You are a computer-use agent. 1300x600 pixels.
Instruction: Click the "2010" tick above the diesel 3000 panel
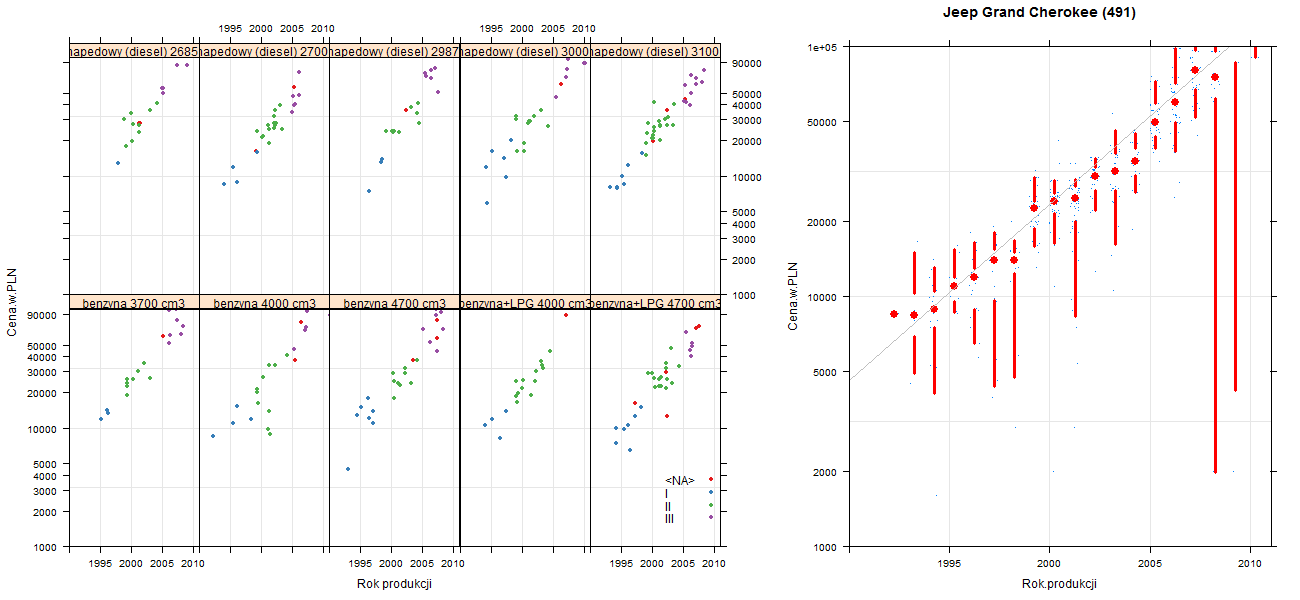tap(584, 29)
